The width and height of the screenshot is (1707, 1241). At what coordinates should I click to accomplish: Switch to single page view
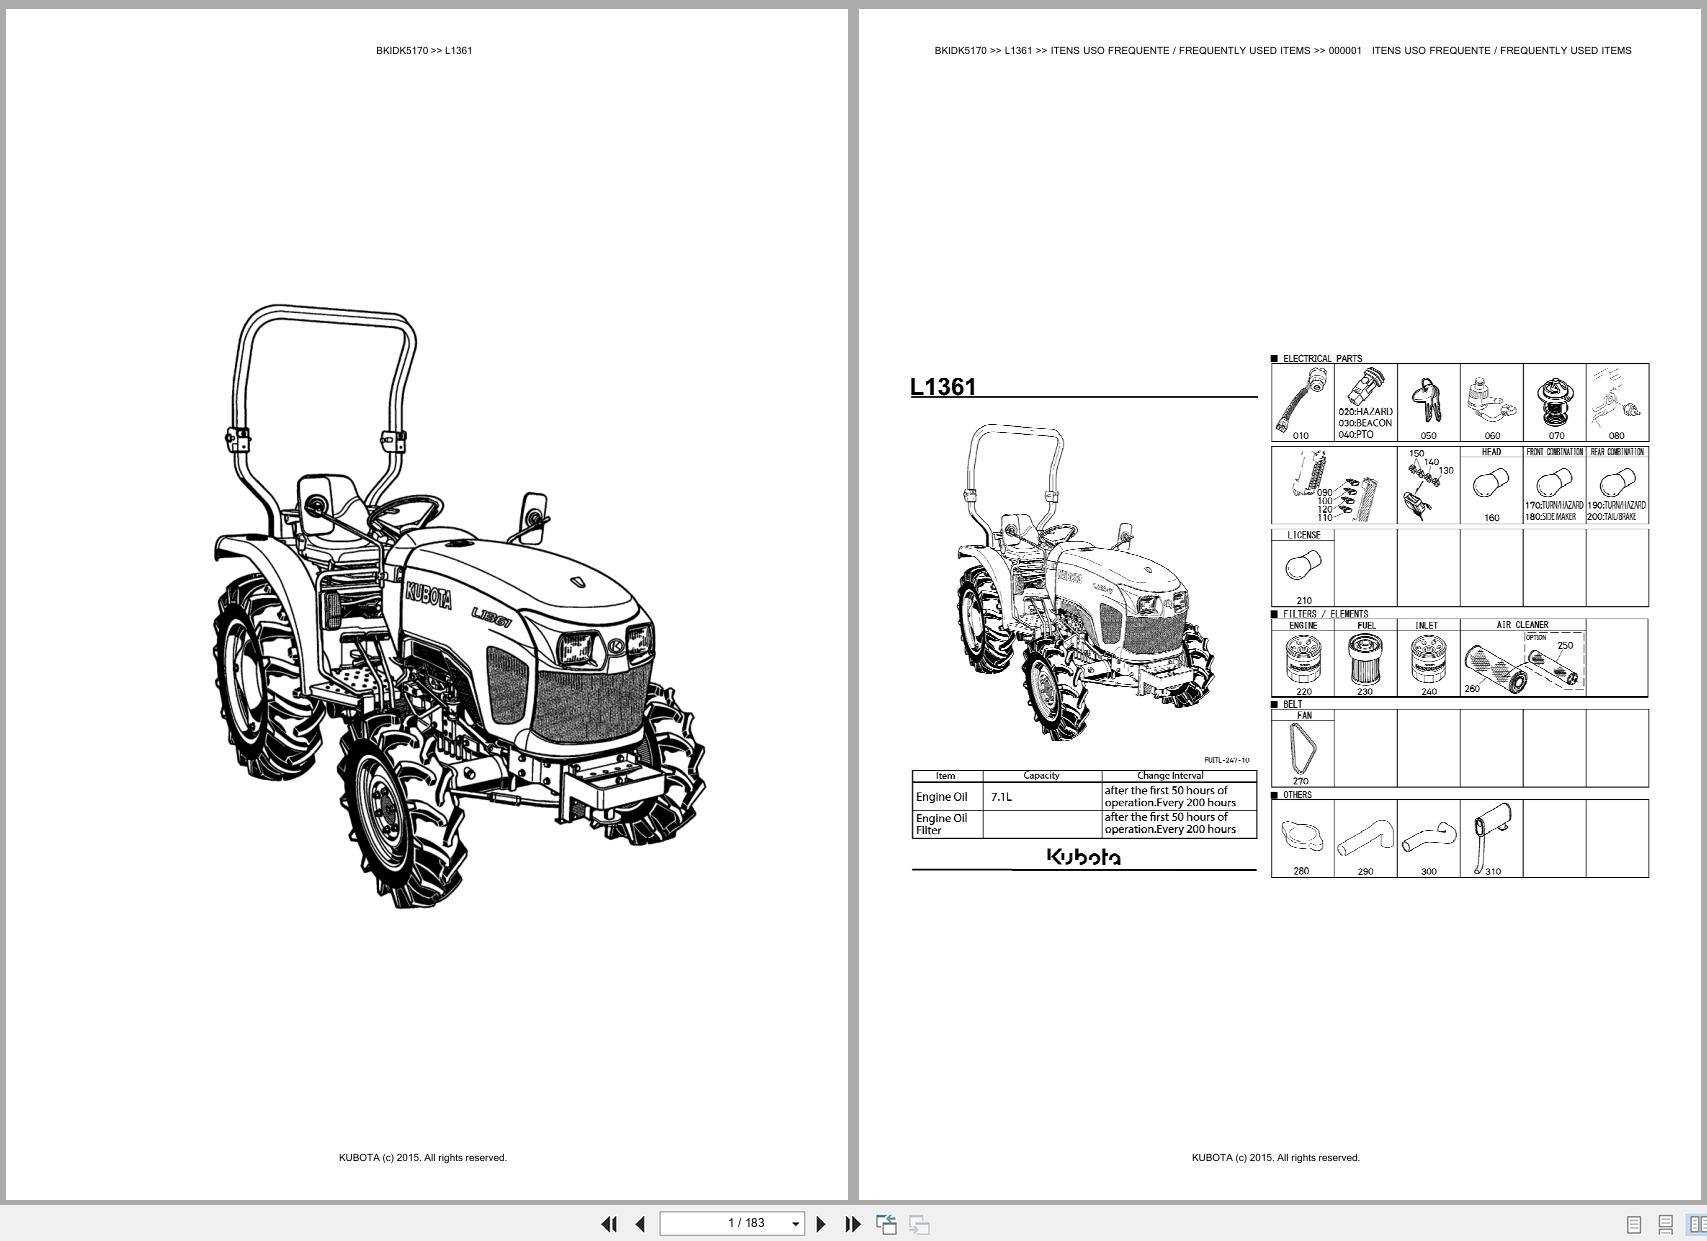point(1634,1224)
